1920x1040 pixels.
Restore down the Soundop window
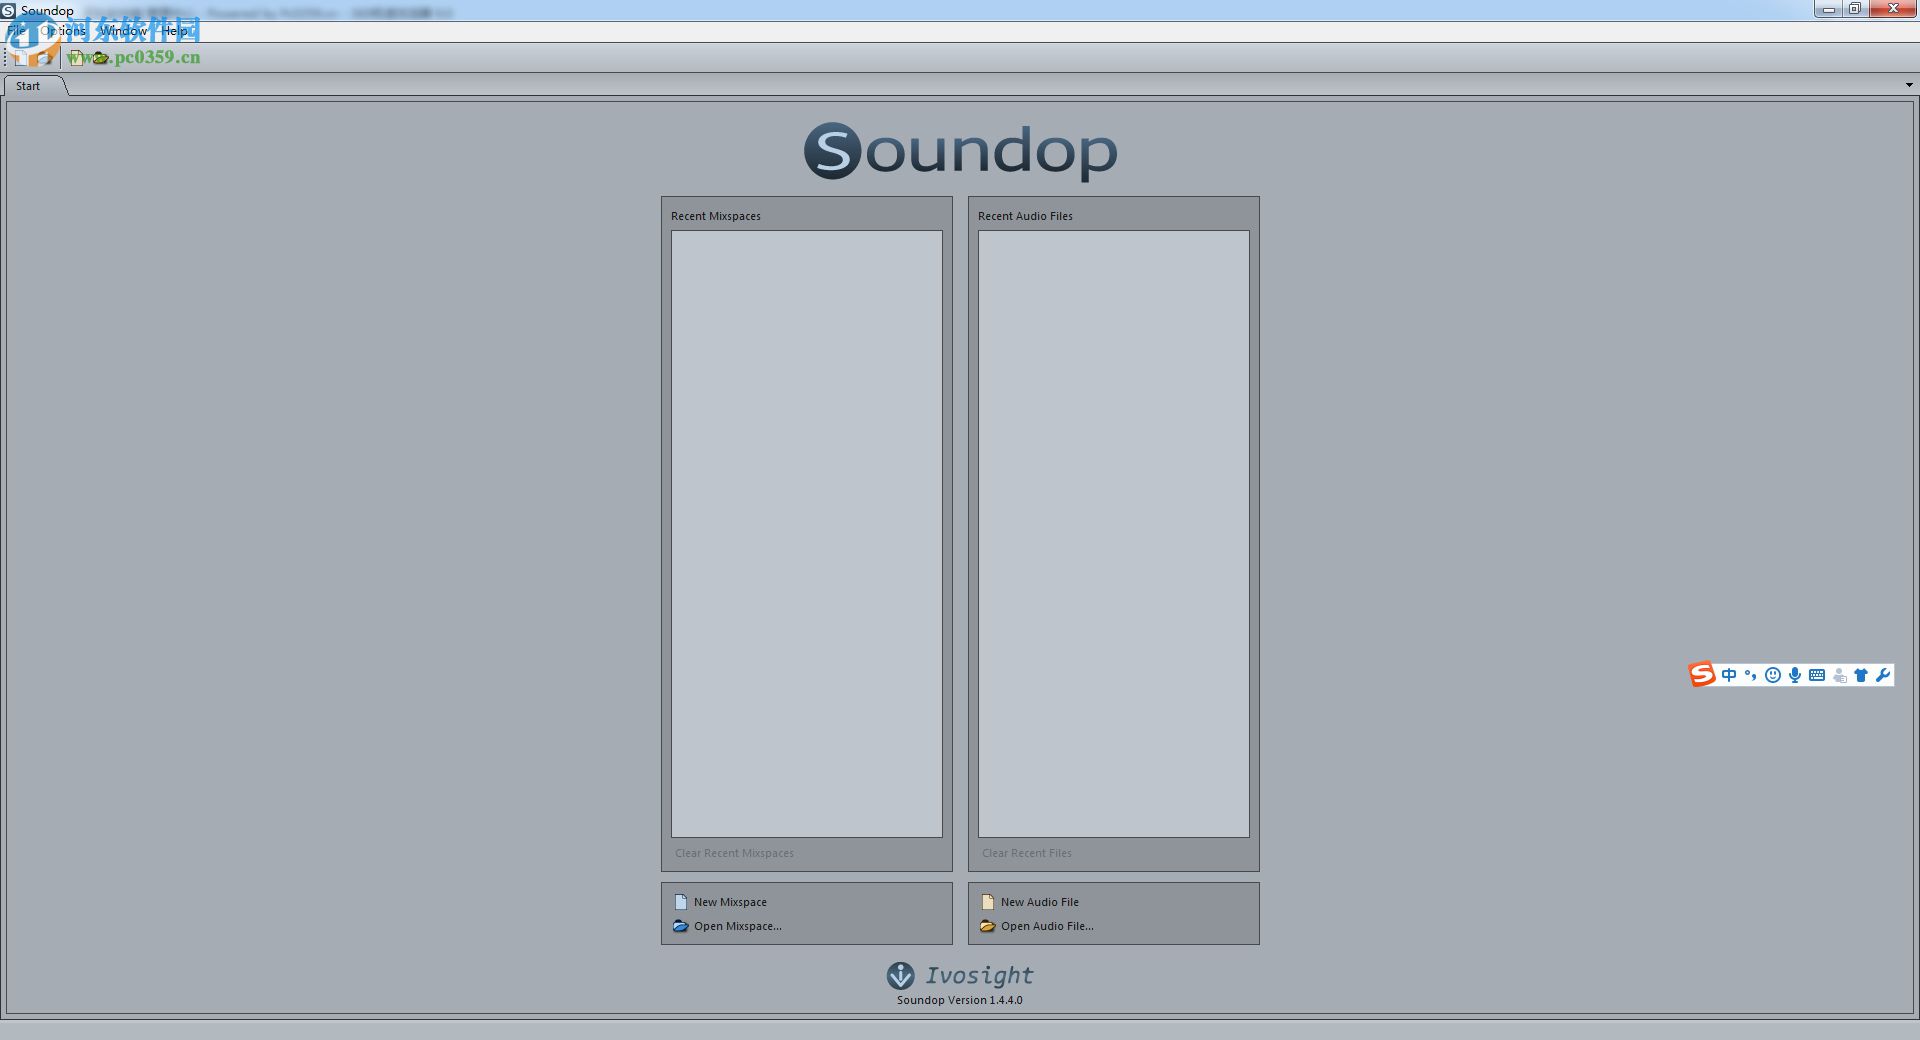coord(1855,9)
